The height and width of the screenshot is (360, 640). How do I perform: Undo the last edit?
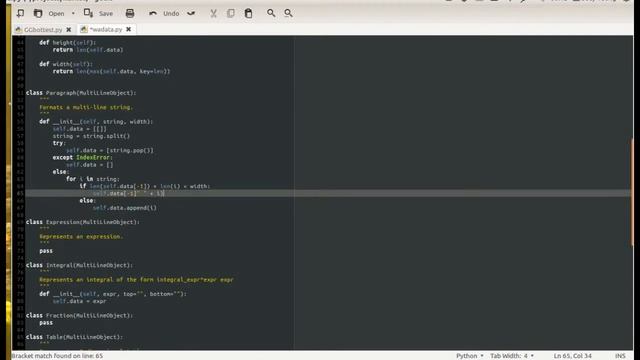pyautogui.click(x=164, y=13)
